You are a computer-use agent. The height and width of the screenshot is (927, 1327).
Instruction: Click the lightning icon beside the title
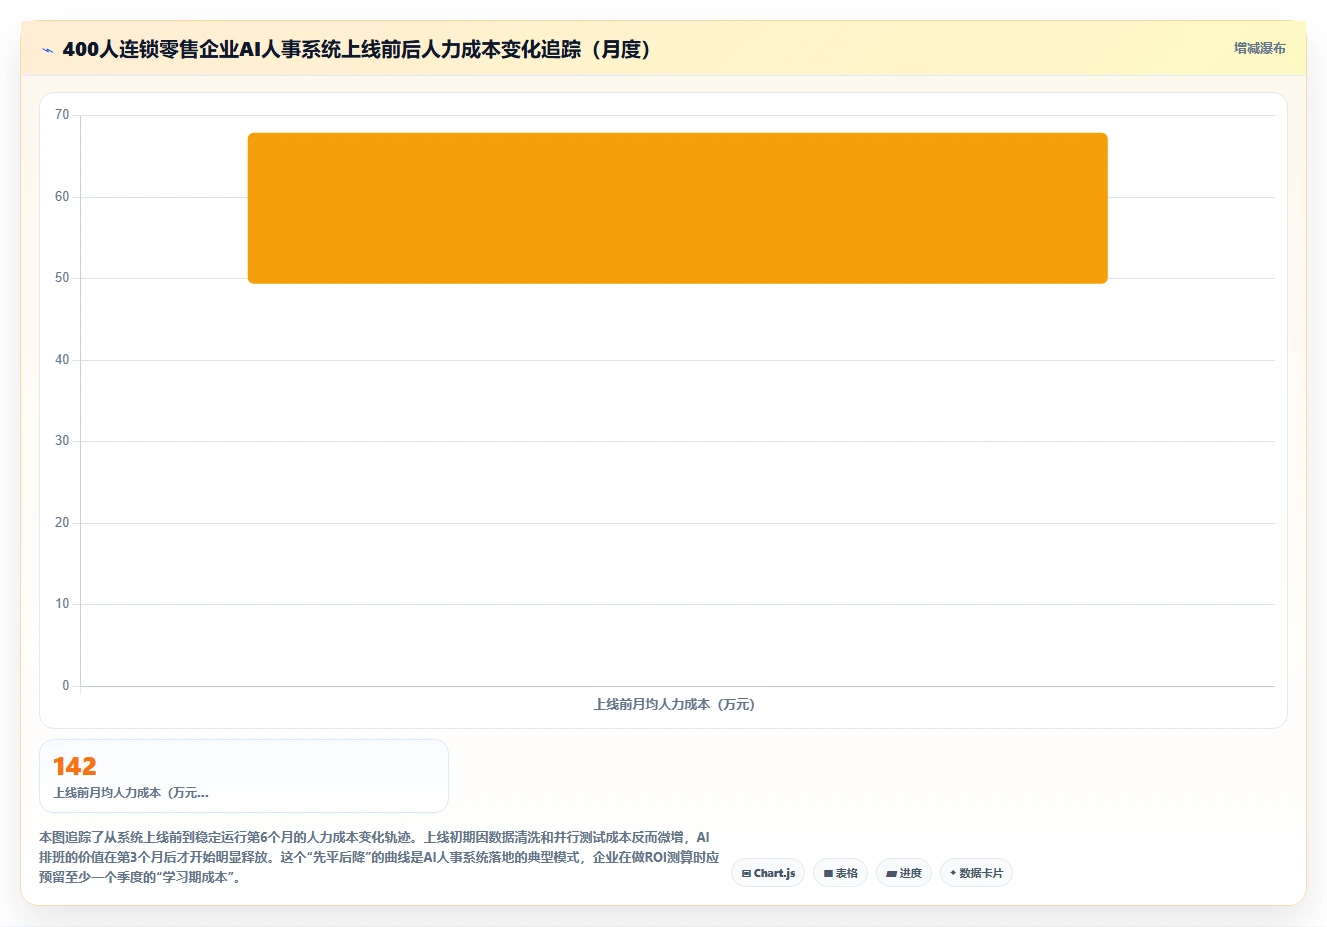[x=47, y=50]
